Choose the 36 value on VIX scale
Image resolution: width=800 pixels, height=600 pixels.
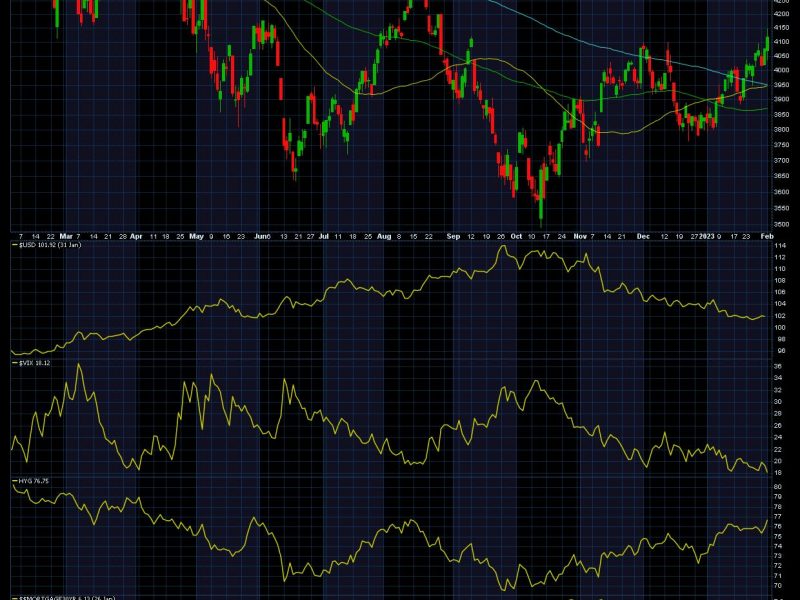778,366
